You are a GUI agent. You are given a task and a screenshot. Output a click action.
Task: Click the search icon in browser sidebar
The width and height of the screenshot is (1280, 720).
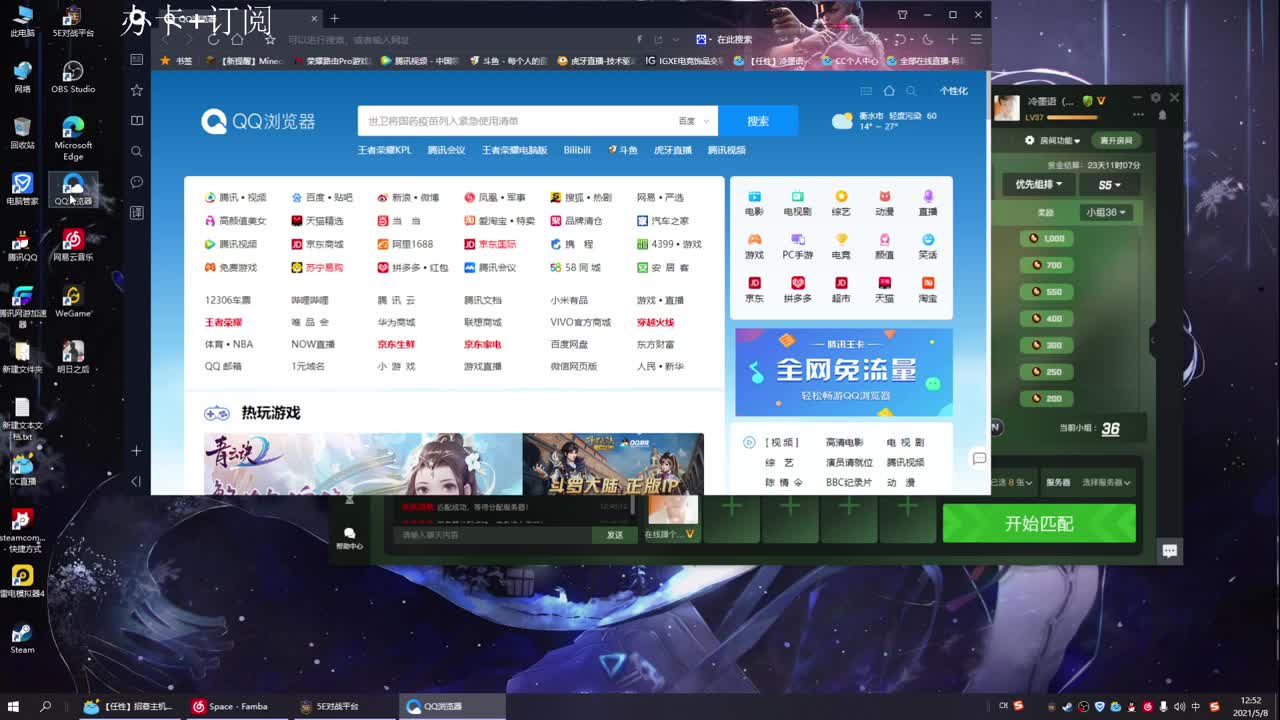[137, 152]
